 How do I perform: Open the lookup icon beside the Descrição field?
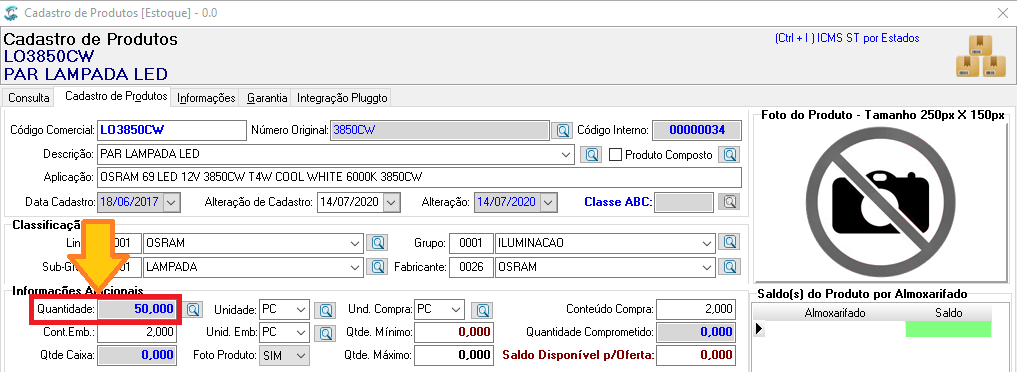[x=590, y=155]
